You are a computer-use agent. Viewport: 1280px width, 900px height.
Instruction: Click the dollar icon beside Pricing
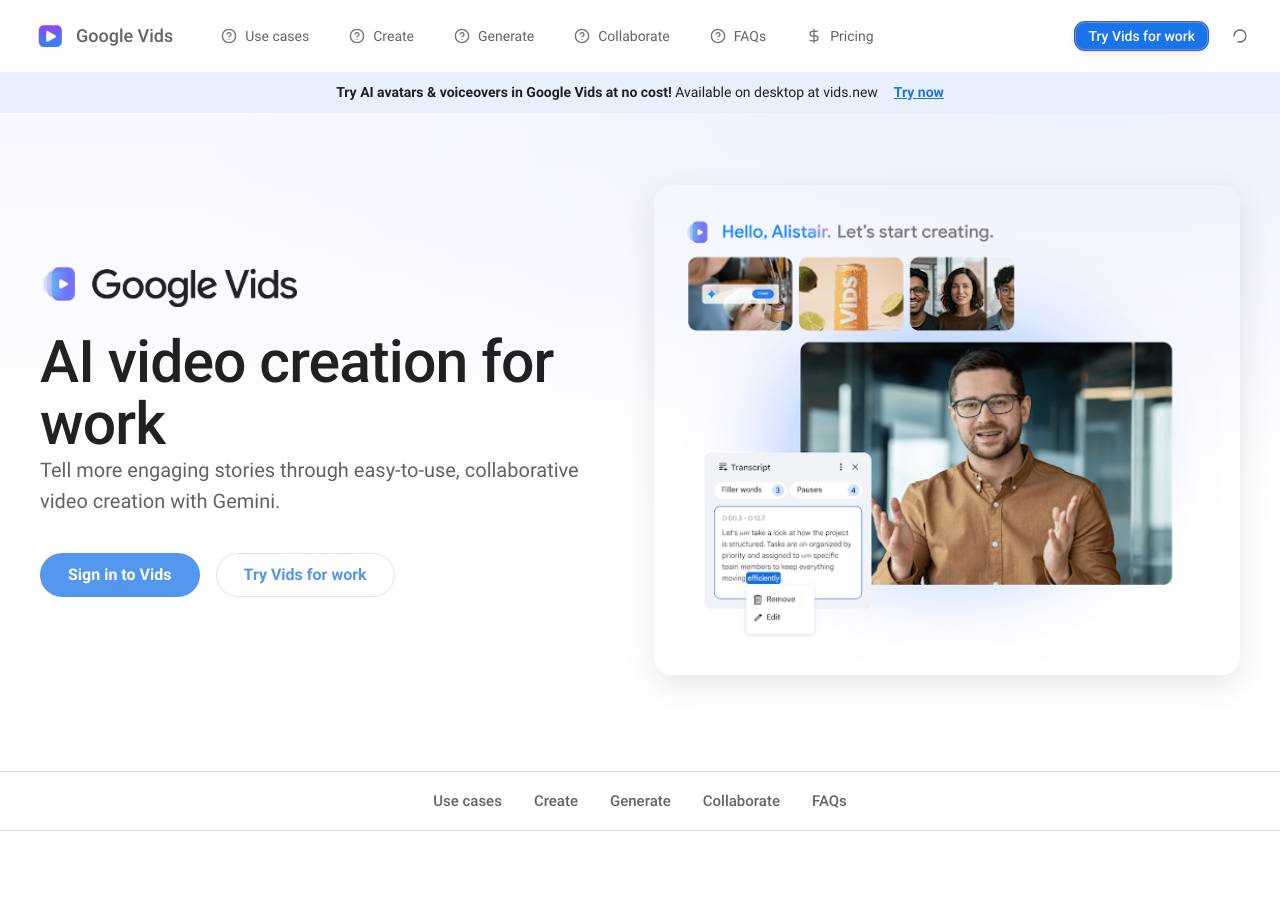coord(814,36)
